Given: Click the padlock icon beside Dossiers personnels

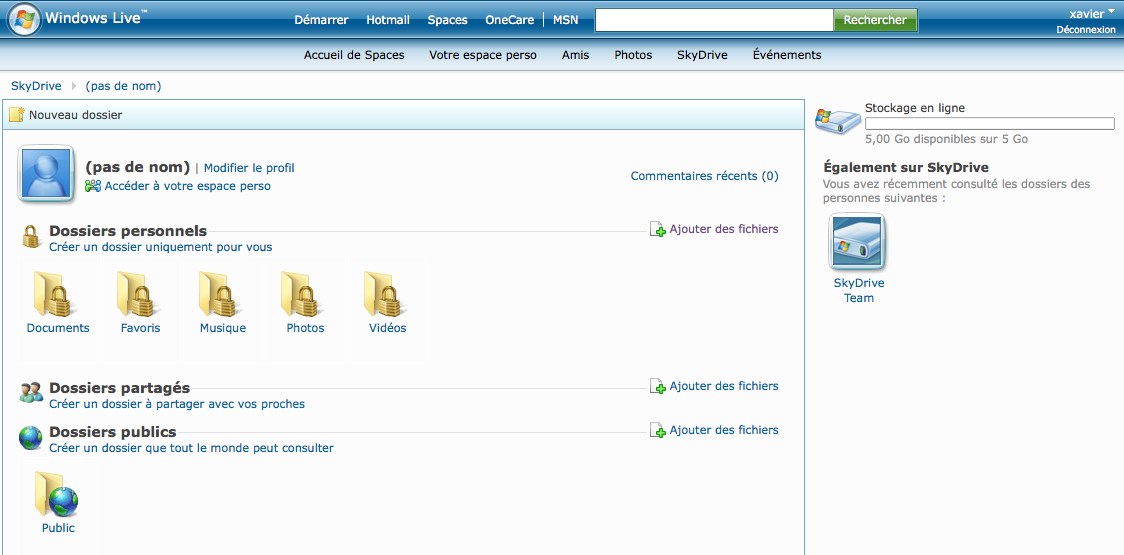Looking at the screenshot, I should (30, 236).
